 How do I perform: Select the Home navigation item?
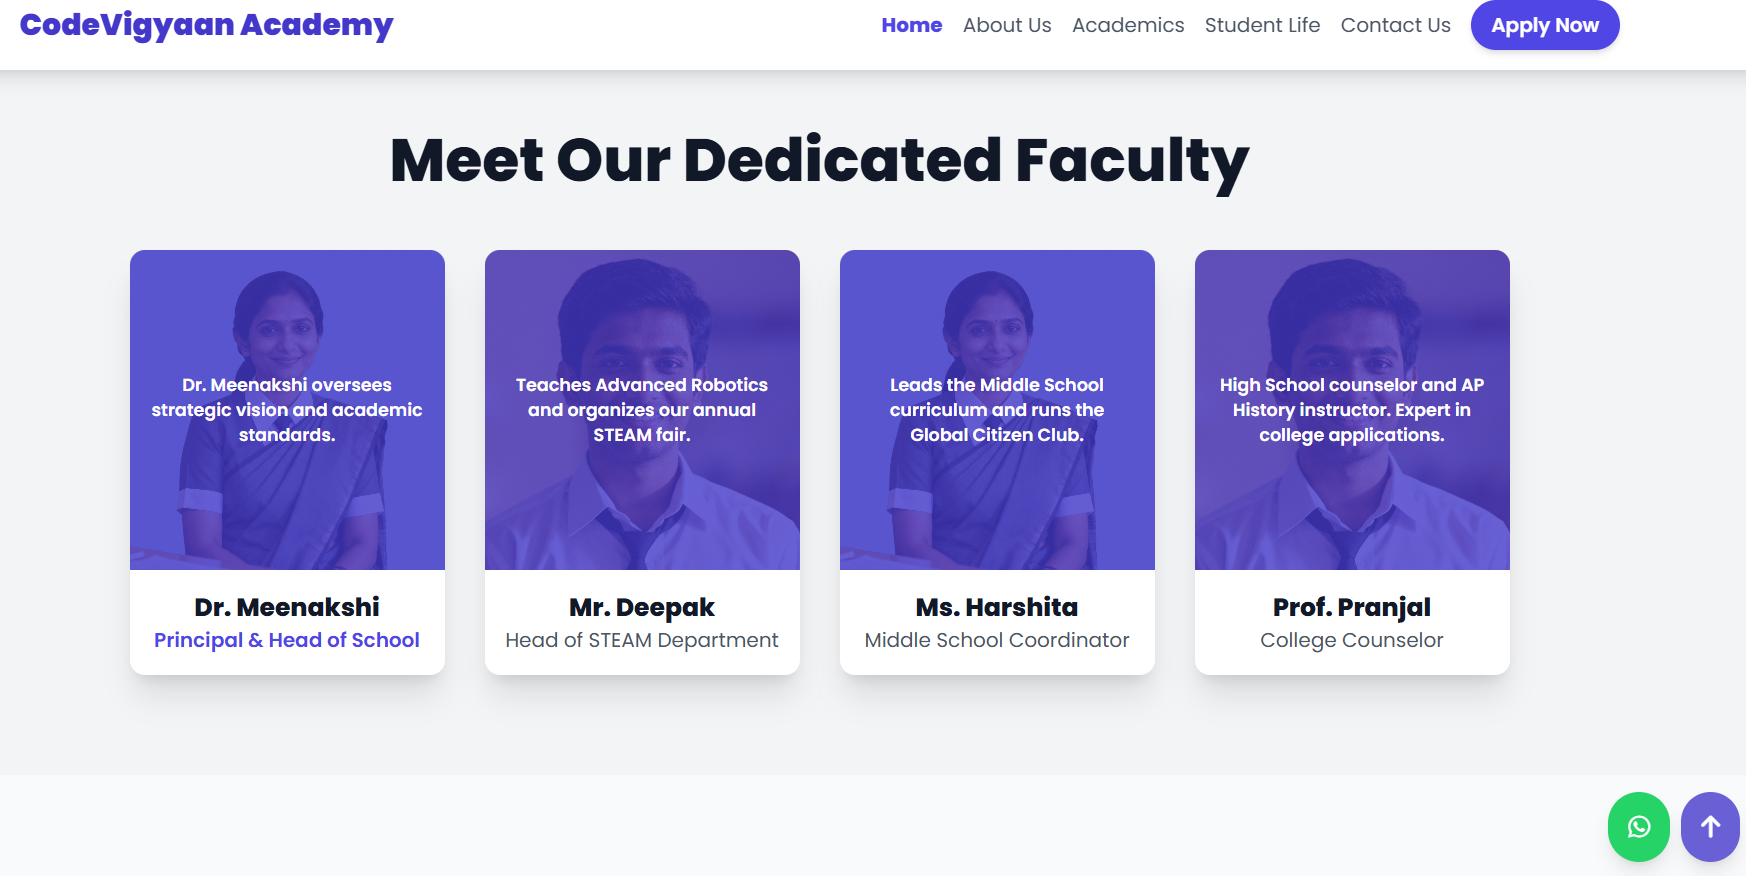[911, 25]
